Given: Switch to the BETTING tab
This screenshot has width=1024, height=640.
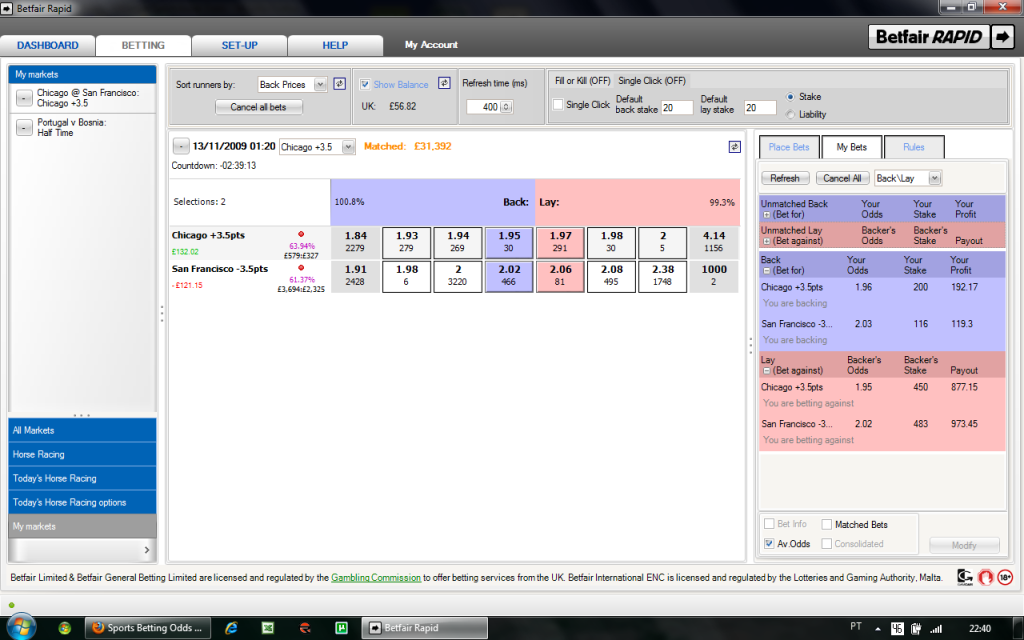Looking at the screenshot, I should pyautogui.click(x=143, y=46).
